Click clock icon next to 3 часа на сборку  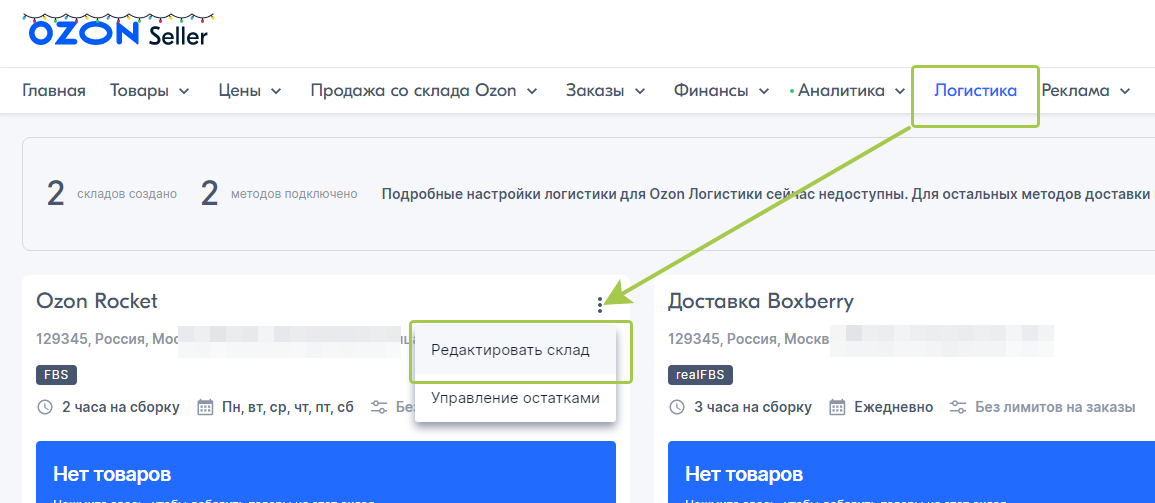(x=677, y=407)
